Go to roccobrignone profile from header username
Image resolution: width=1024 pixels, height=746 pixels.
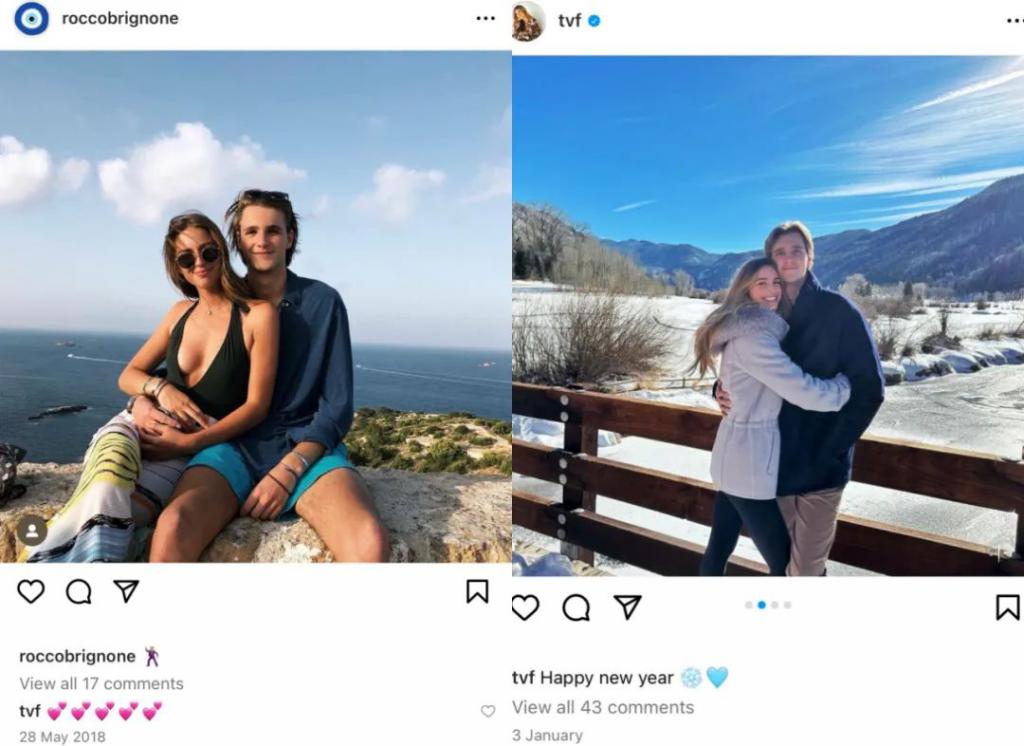pos(120,19)
